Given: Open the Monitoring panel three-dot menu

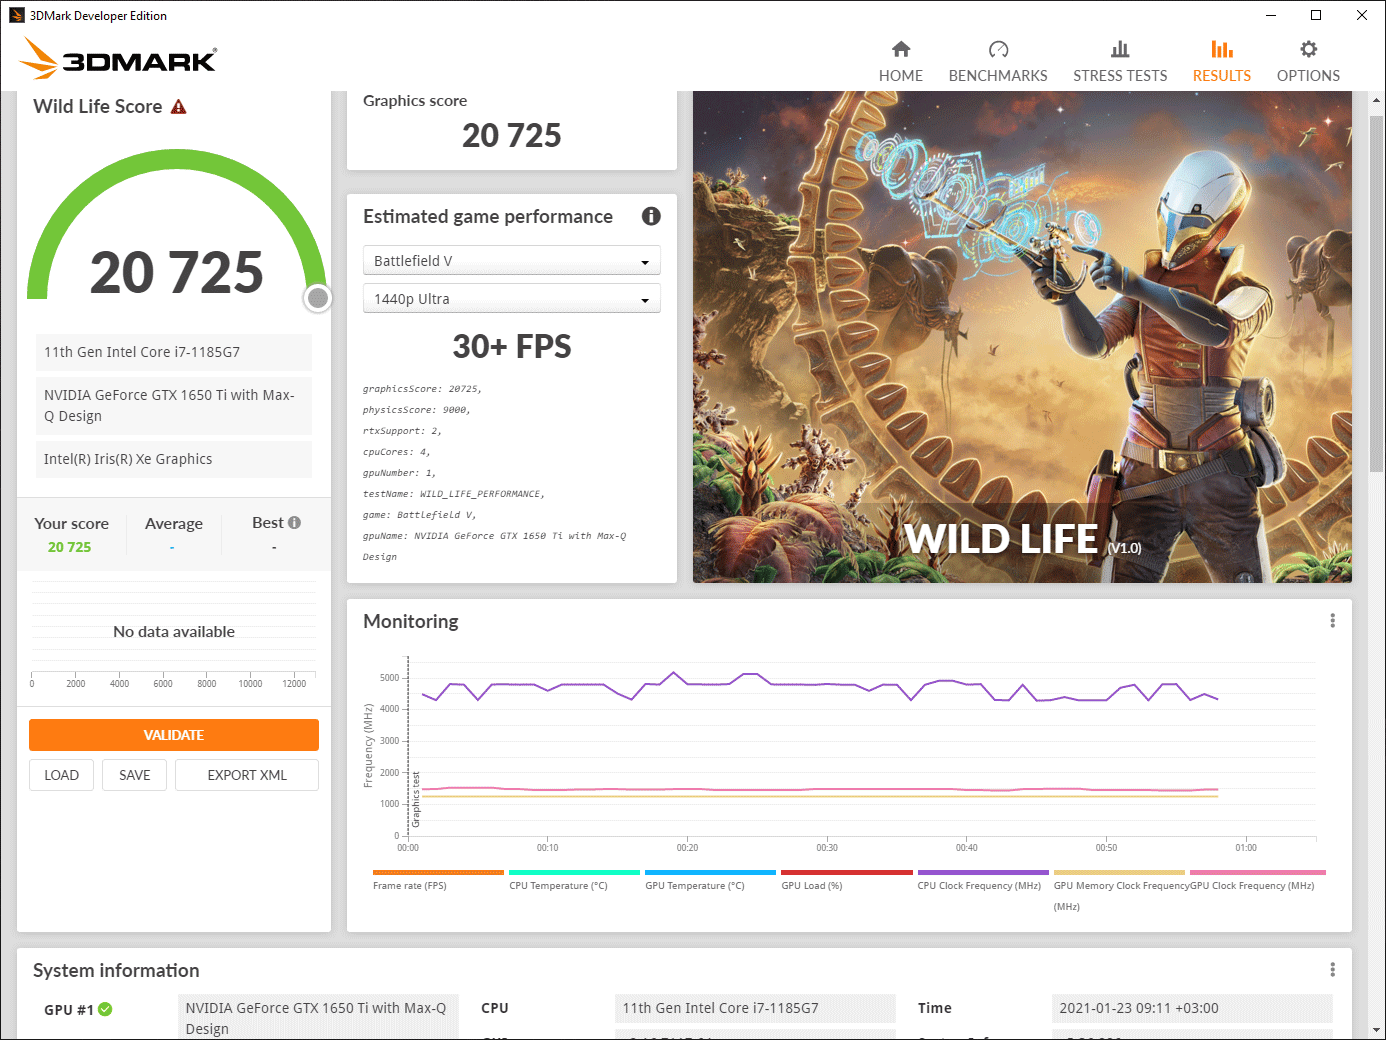Looking at the screenshot, I should pos(1332,621).
